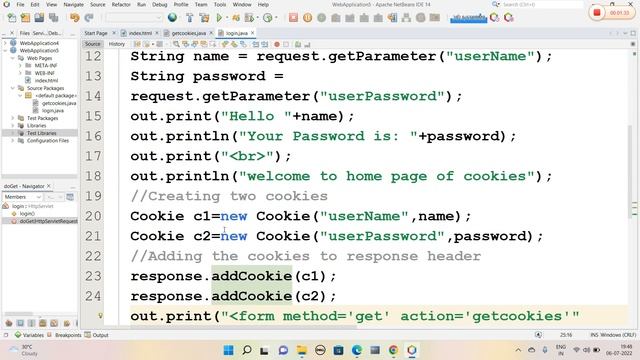The image size is (640, 360).
Task: Click the Debug Project icon
Action: pos(236,18)
